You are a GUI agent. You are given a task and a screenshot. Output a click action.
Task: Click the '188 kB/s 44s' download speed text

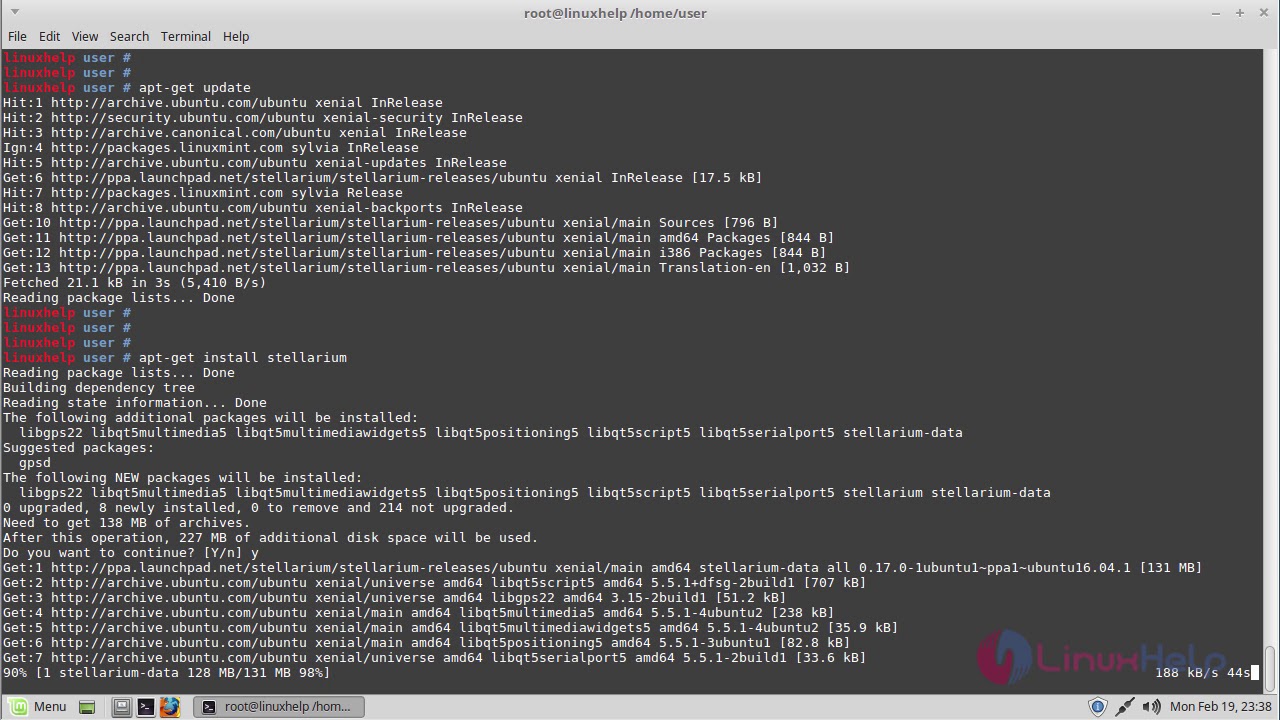[1203, 672]
